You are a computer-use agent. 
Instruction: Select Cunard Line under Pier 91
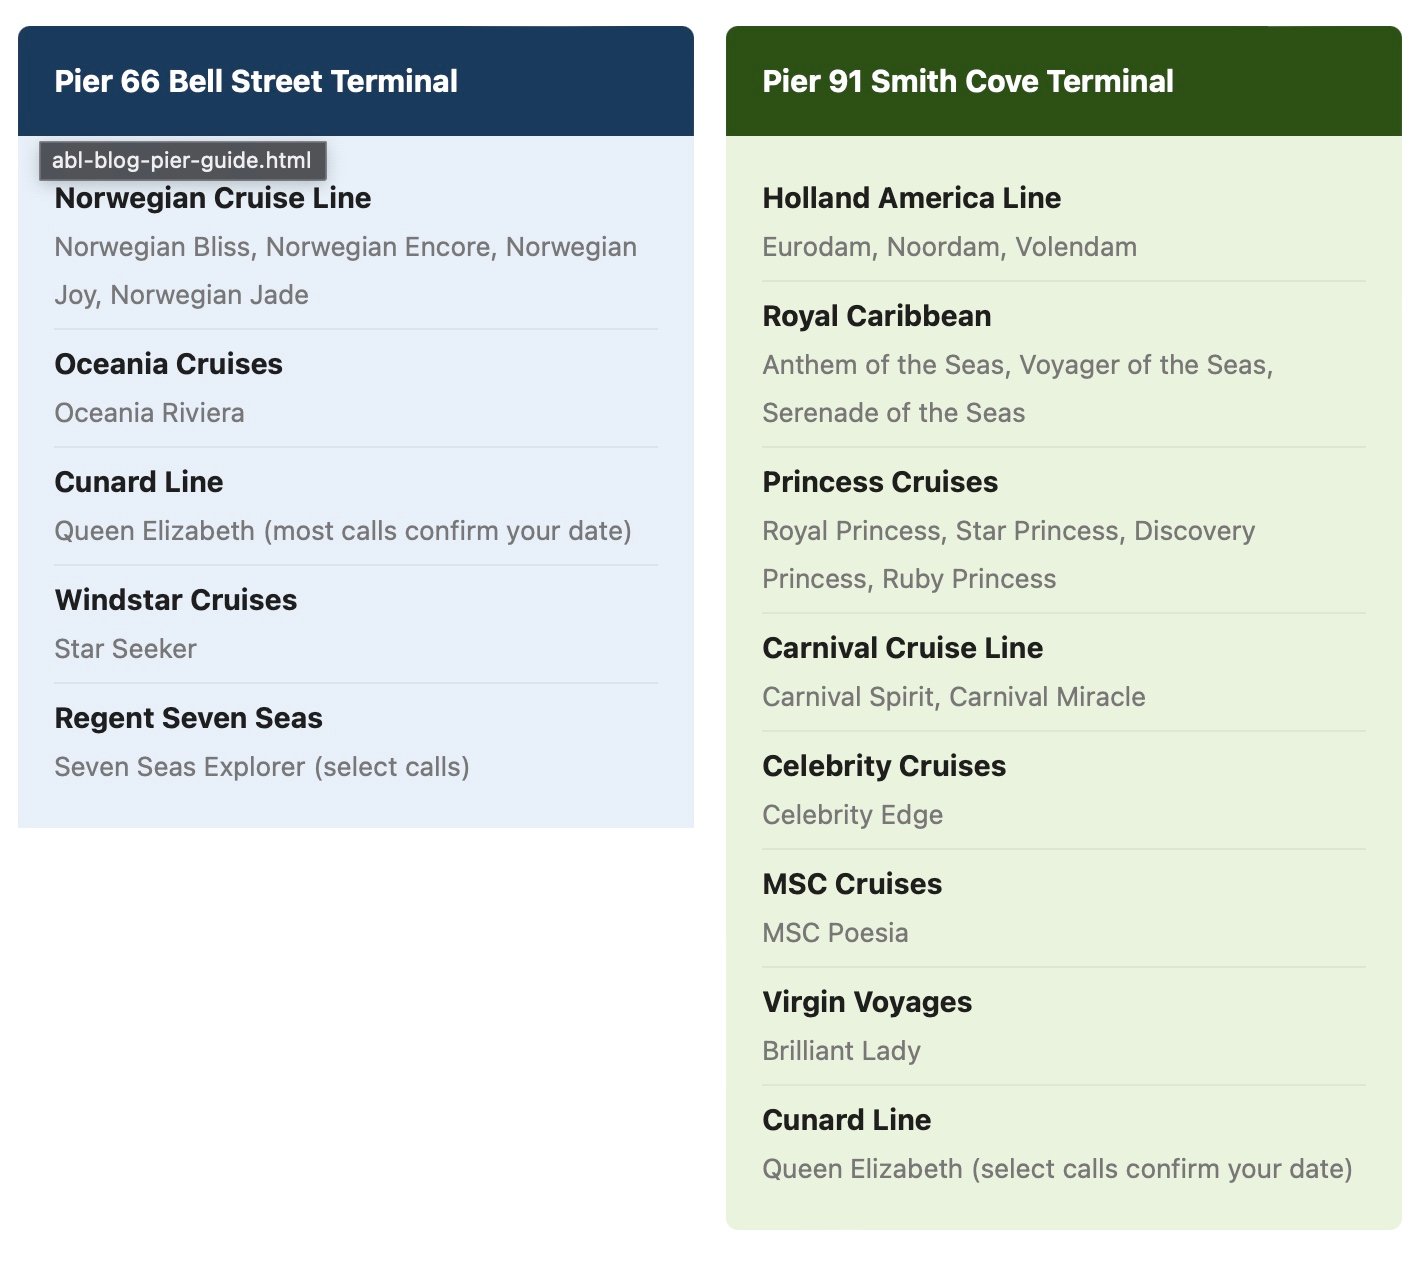coord(847,1120)
